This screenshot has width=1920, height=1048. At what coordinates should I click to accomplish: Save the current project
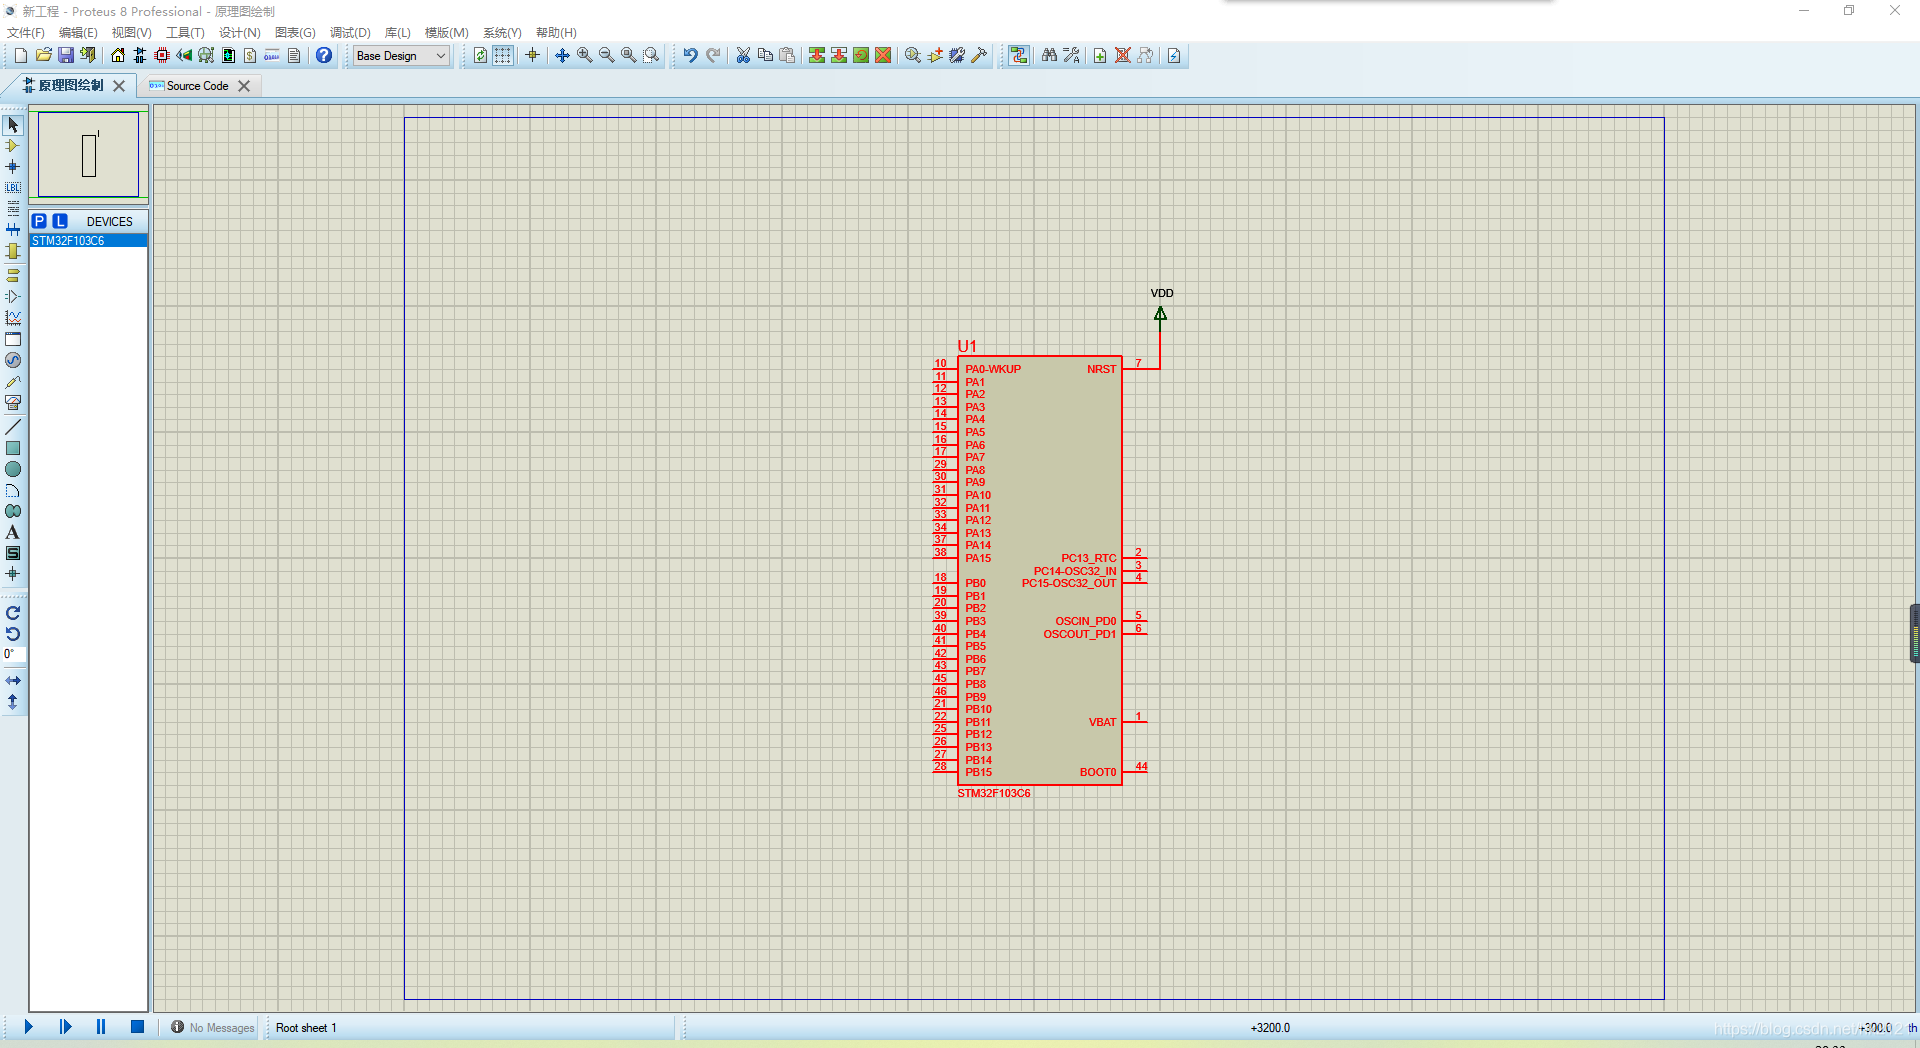pos(66,56)
